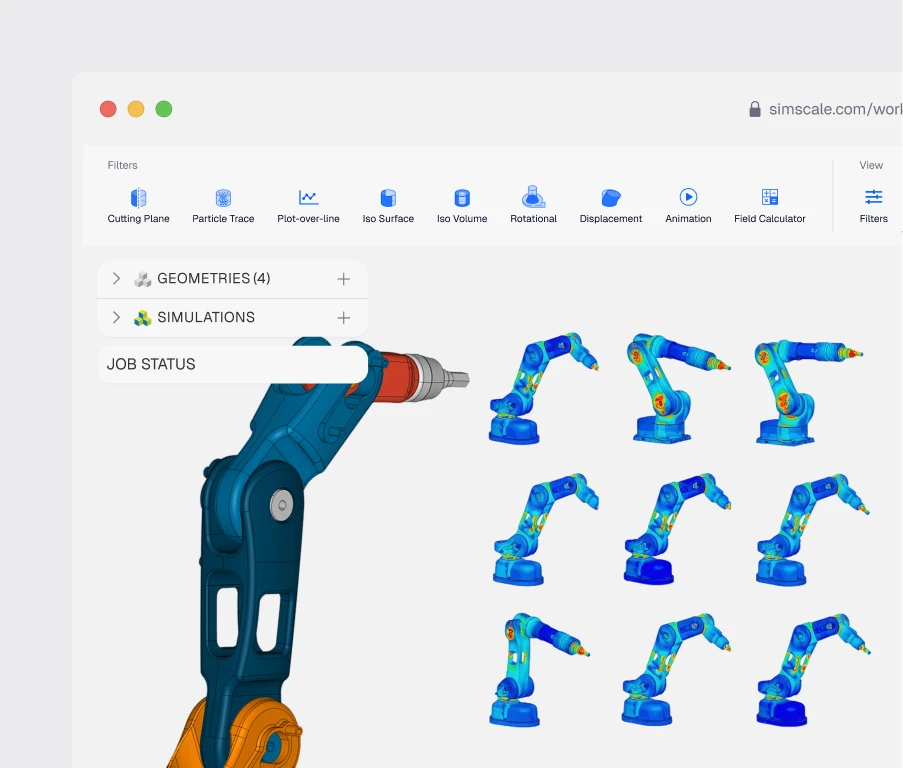Select the SIMULATIONS tree row label
This screenshot has width=903, height=768.
coord(206,317)
